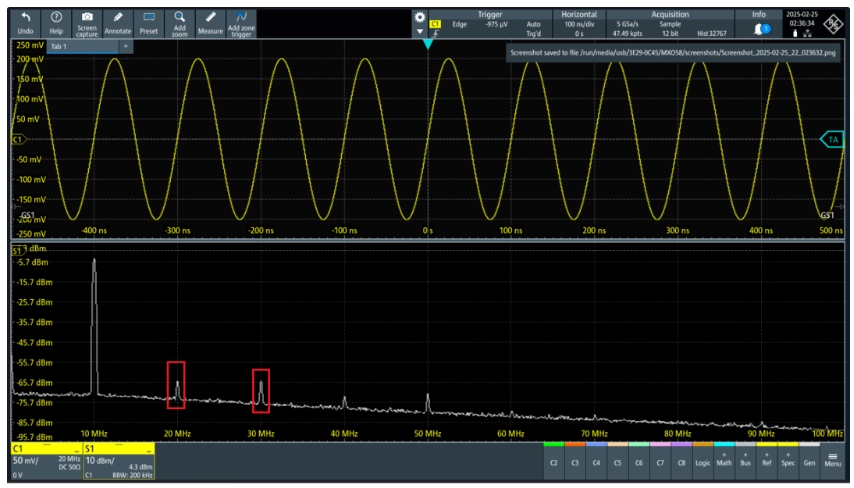Turn on the Logic channel button

(703, 463)
